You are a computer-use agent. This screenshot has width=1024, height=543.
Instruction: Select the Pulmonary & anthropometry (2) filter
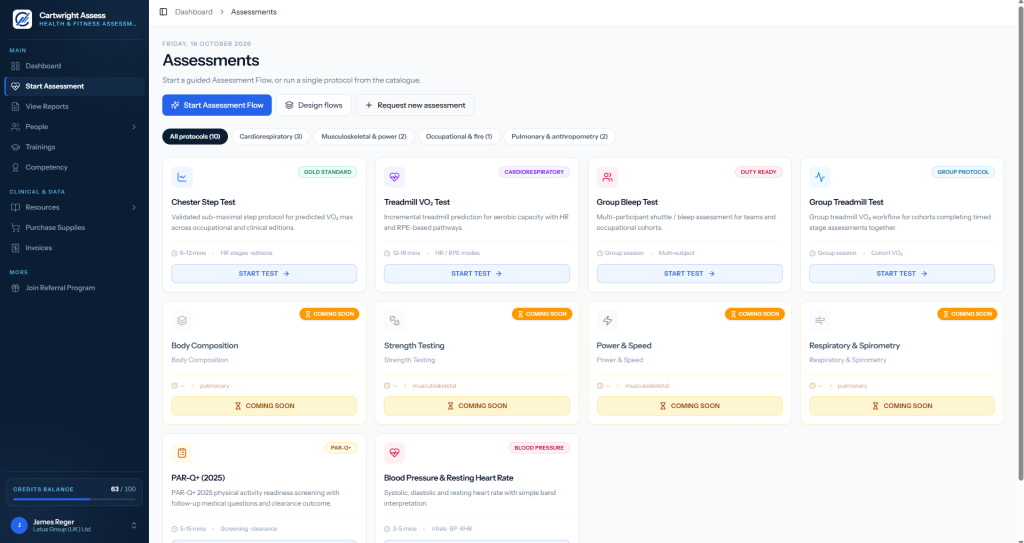[x=560, y=137]
